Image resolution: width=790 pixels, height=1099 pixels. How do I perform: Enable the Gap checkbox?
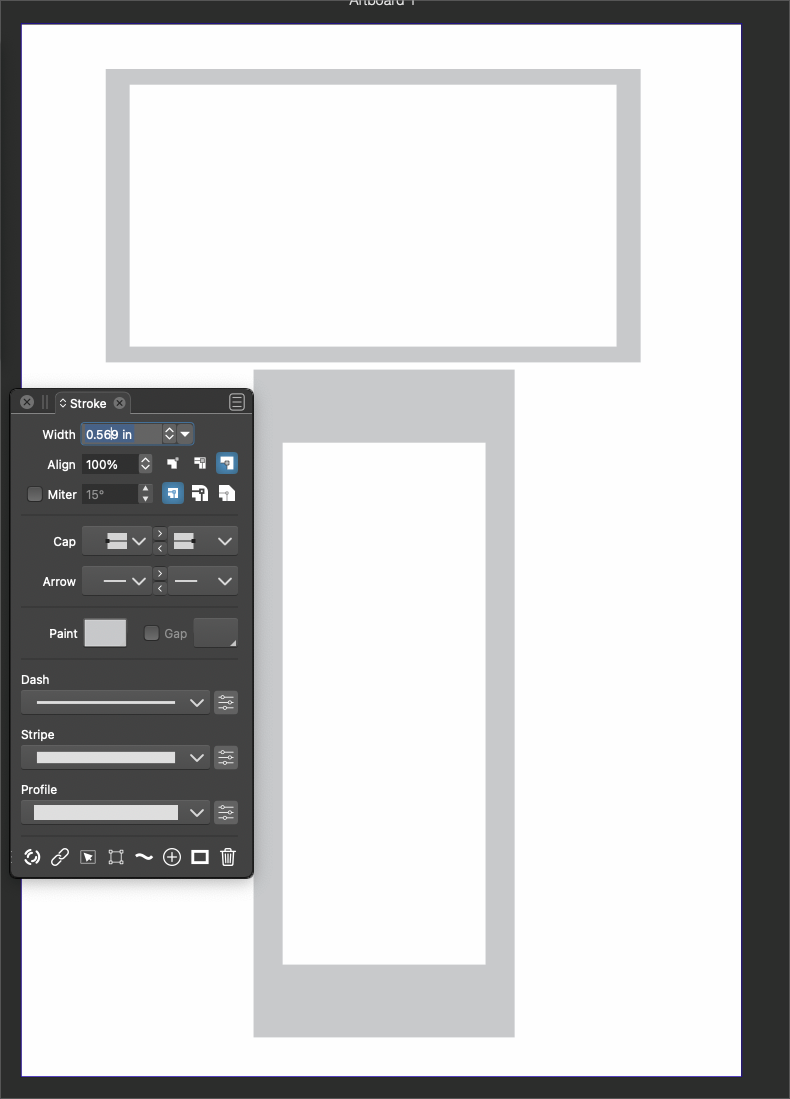(x=152, y=633)
